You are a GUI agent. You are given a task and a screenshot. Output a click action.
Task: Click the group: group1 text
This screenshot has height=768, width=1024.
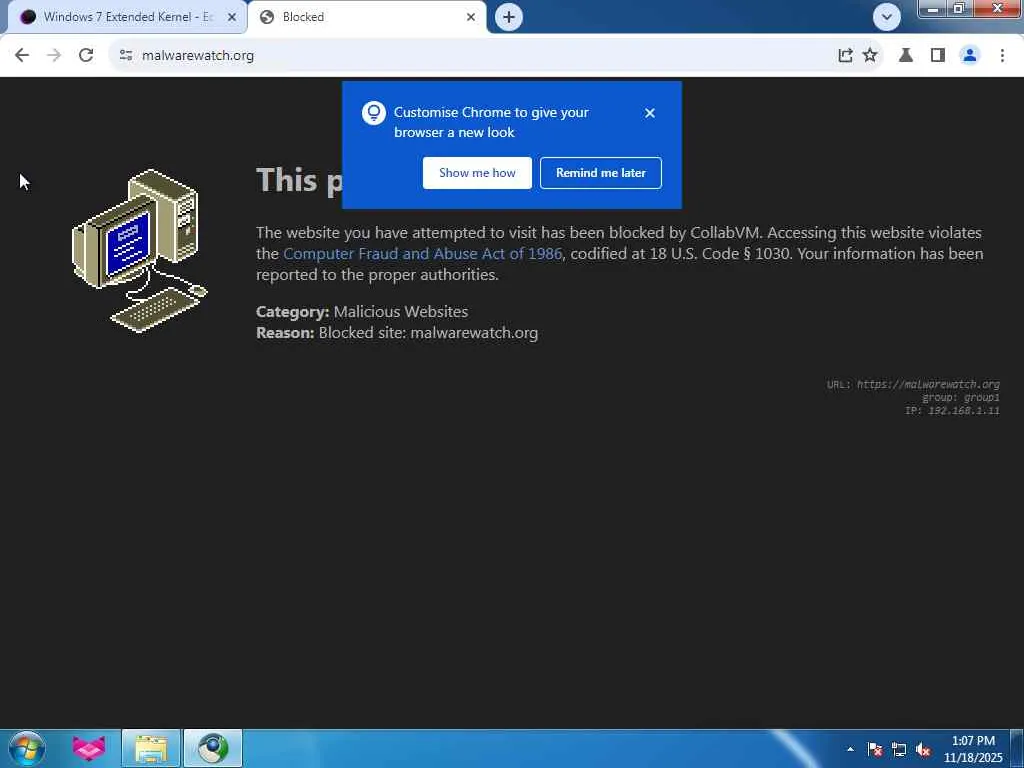click(961, 397)
